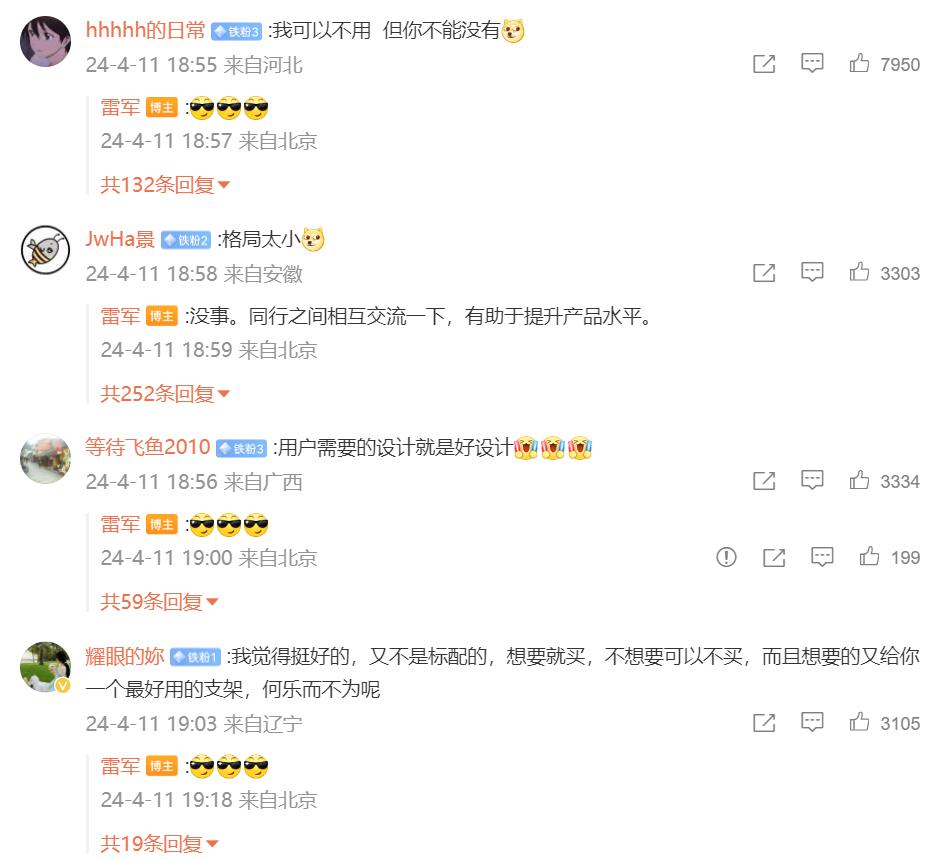This screenshot has height=859, width=945.
Task: Expand 共59条回复 replies
Action: point(159,602)
